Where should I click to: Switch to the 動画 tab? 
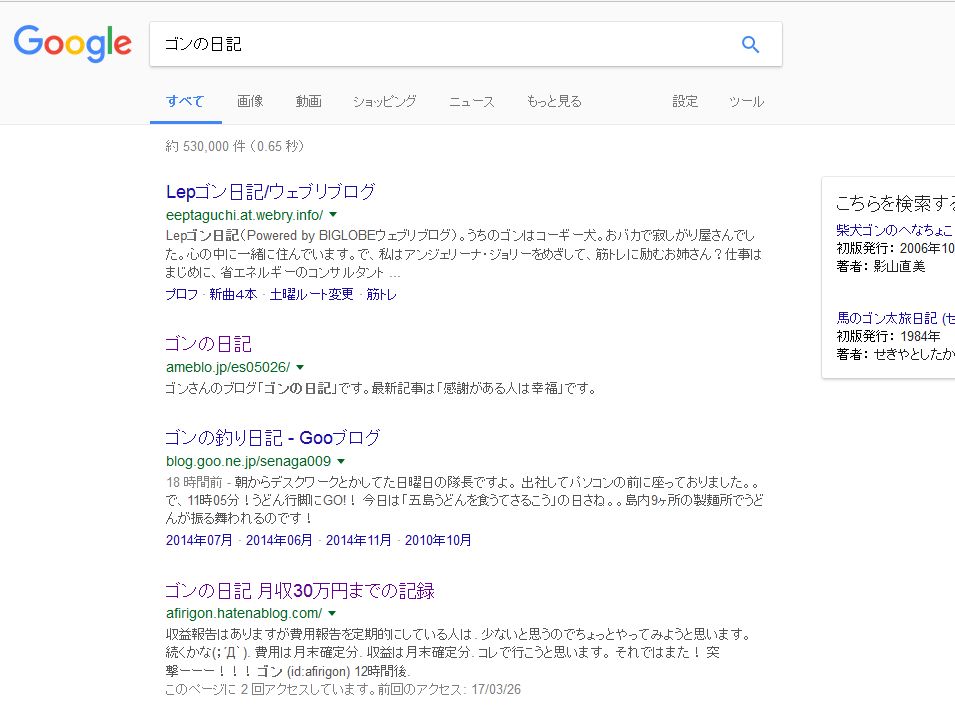(308, 101)
